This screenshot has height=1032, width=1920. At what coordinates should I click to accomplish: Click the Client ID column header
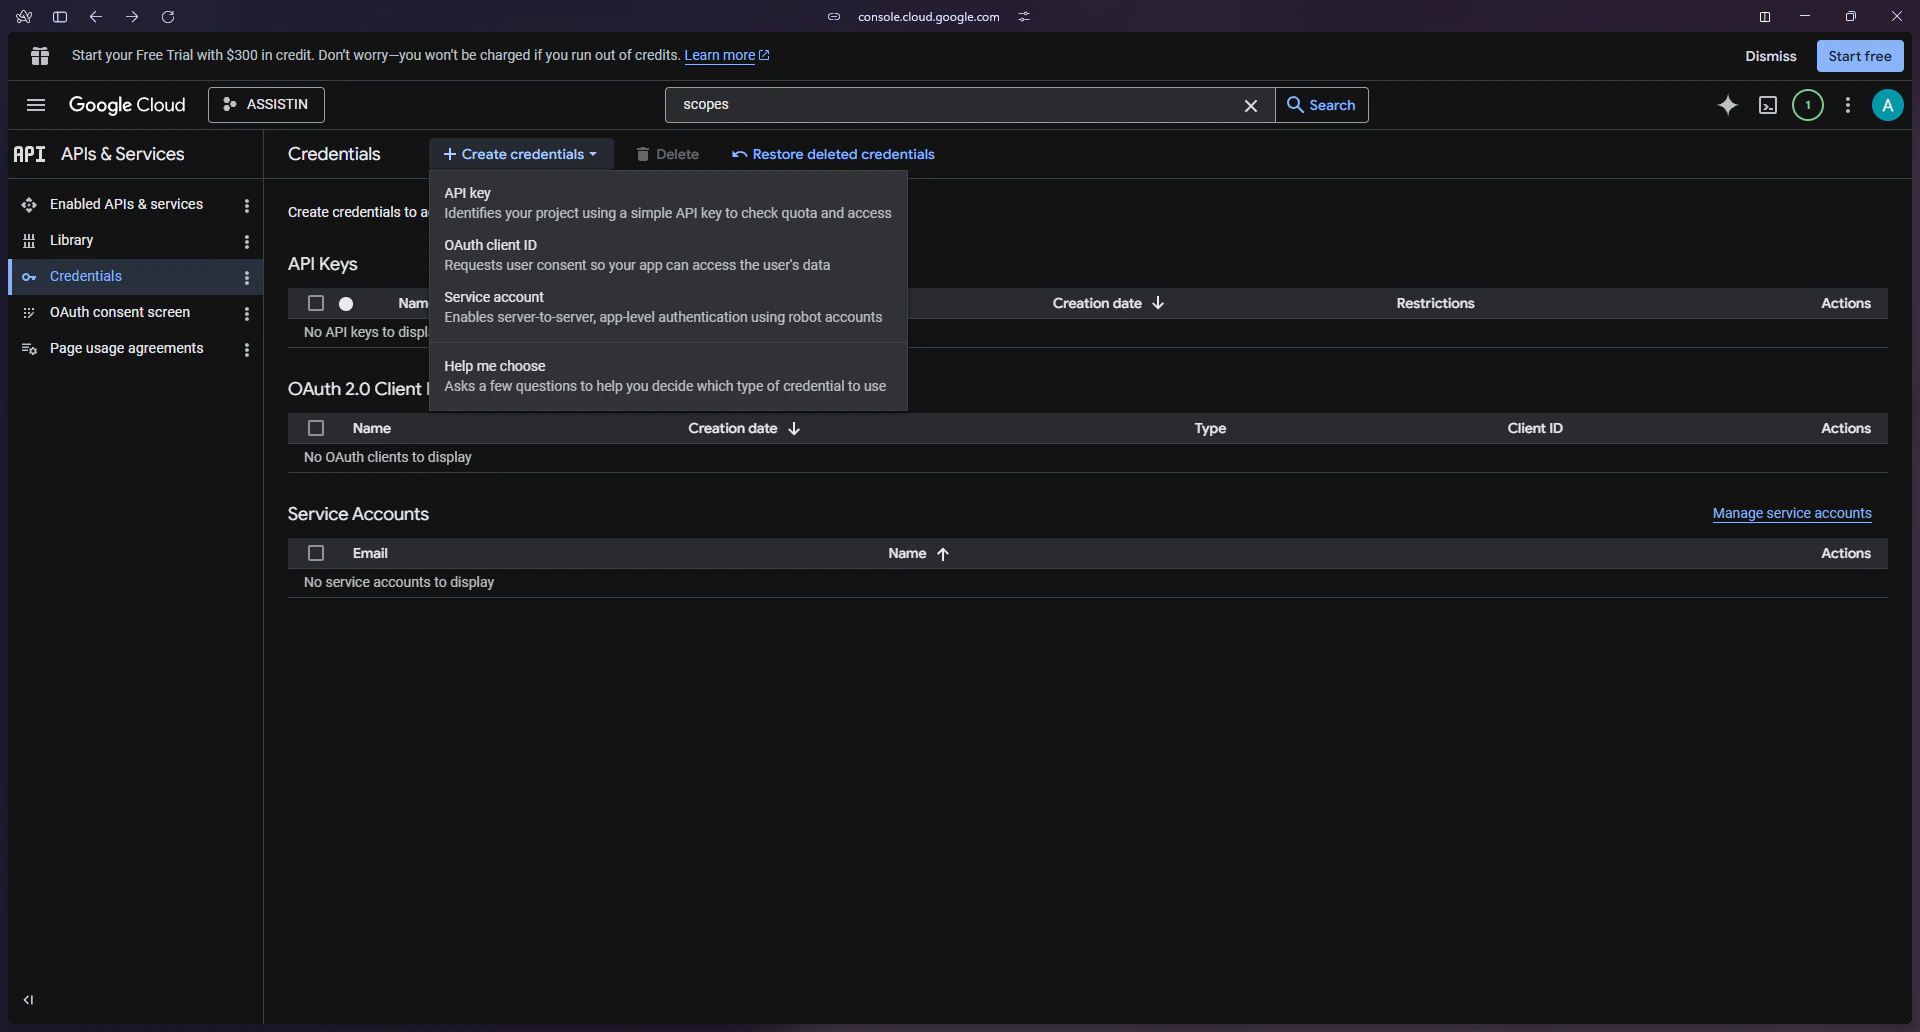pyautogui.click(x=1535, y=428)
